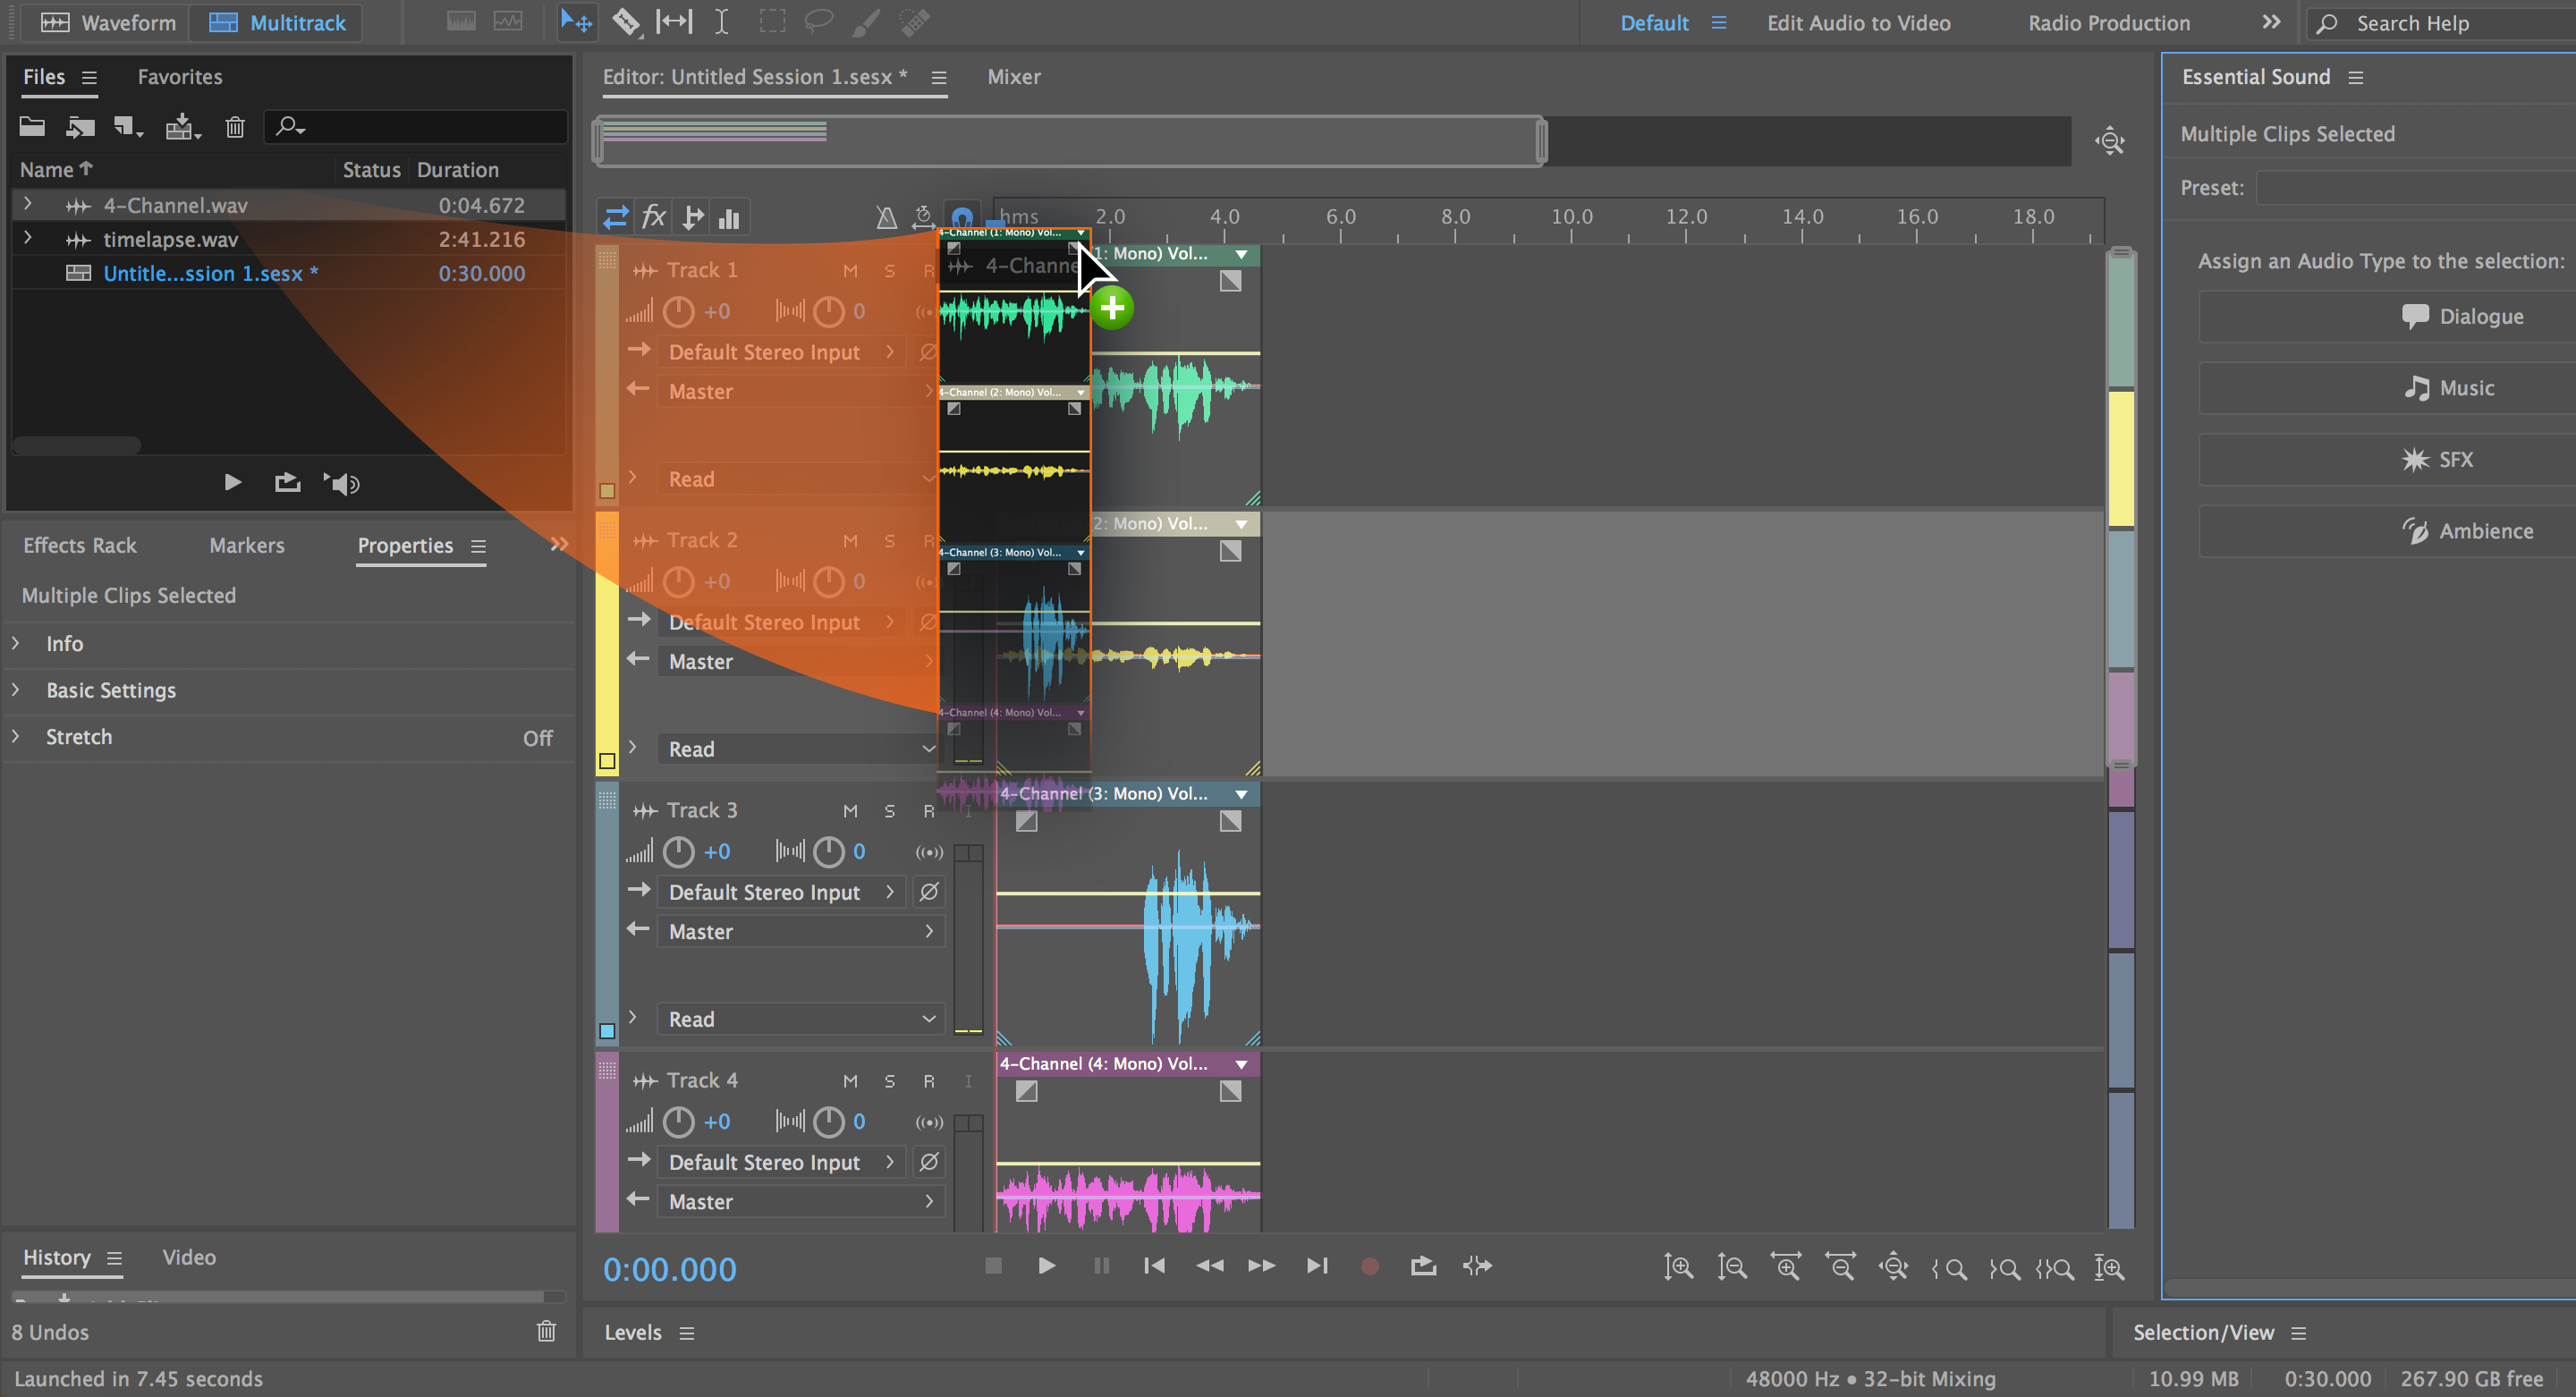Click the Move tool icon
2576x1397 pixels.
pos(577,21)
